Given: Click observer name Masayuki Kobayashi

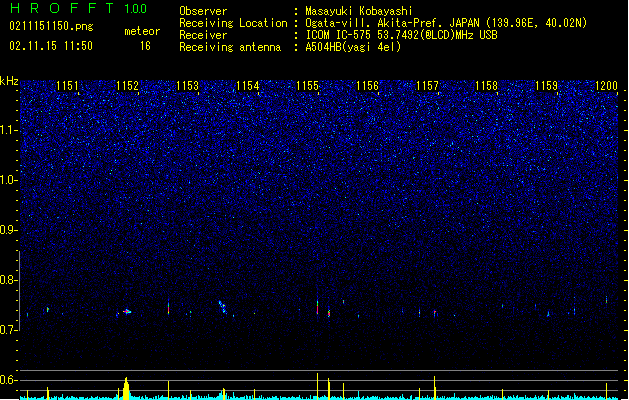Looking at the screenshot, I should pyautogui.click(x=359, y=11).
